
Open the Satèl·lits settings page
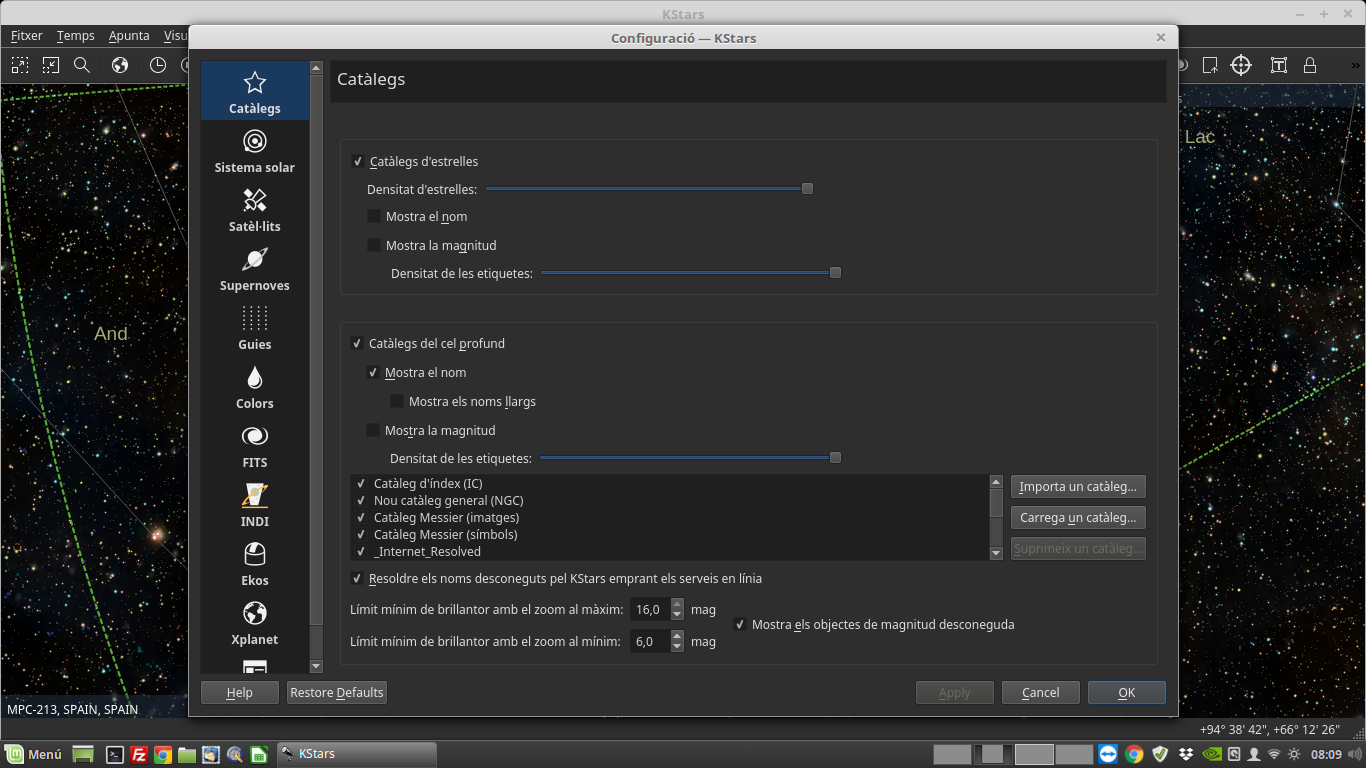(x=255, y=210)
